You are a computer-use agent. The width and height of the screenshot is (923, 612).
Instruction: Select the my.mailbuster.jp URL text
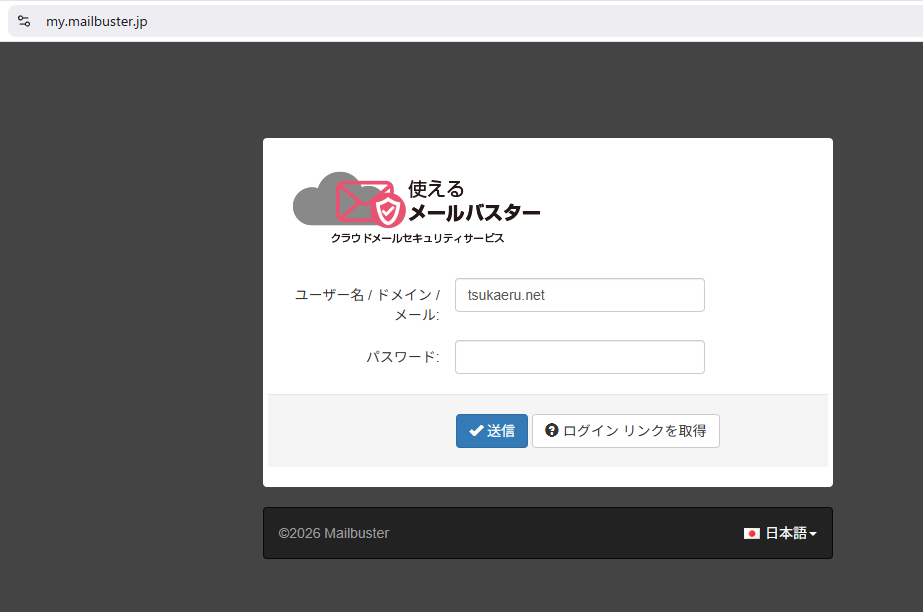point(97,22)
